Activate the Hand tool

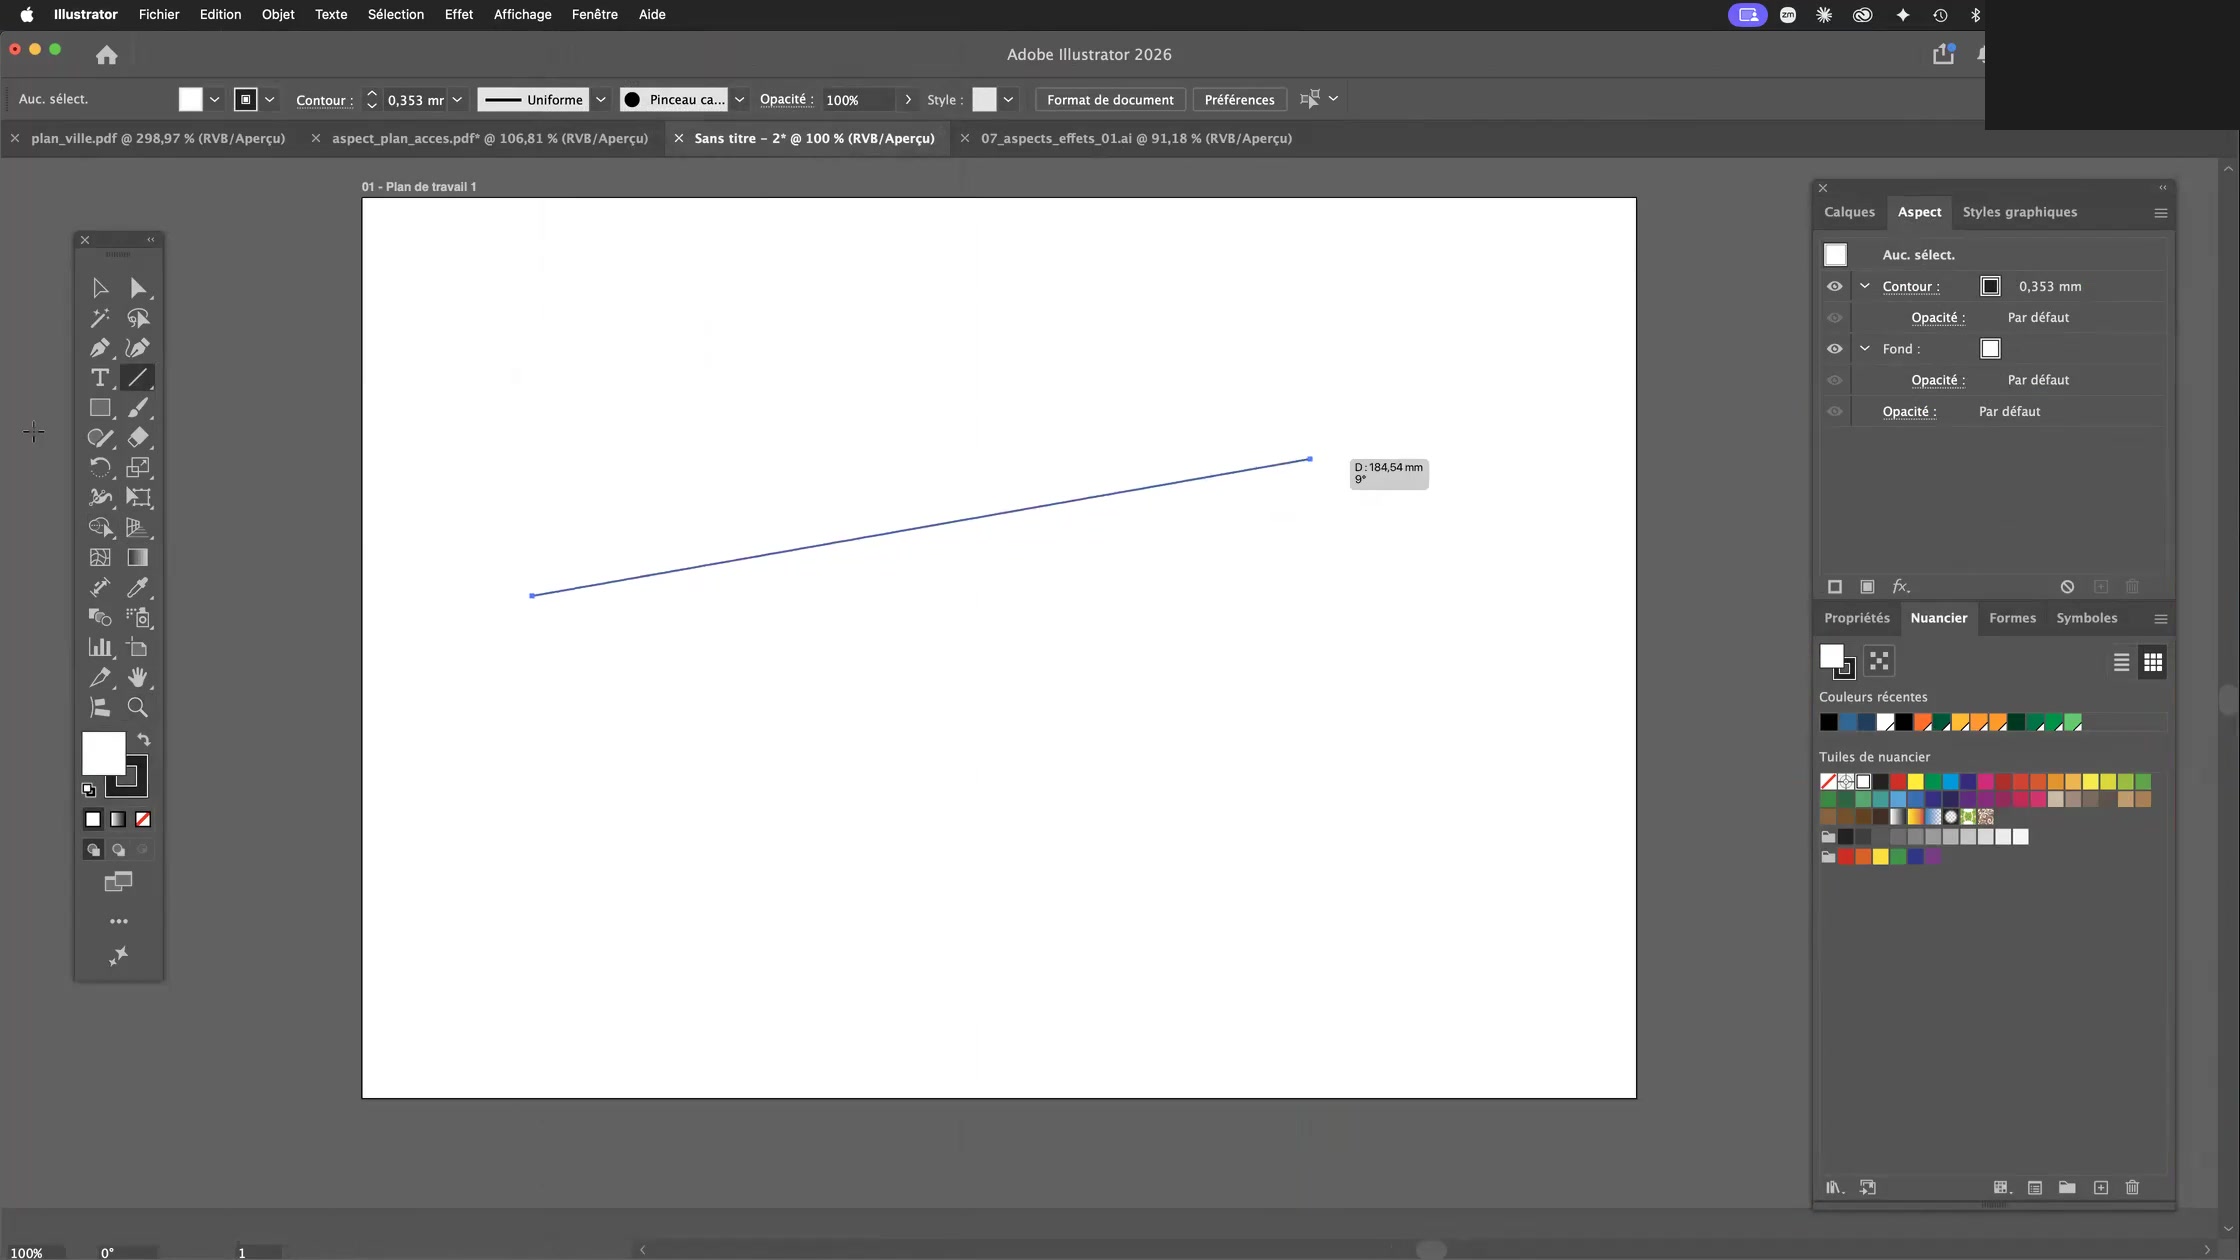click(138, 677)
